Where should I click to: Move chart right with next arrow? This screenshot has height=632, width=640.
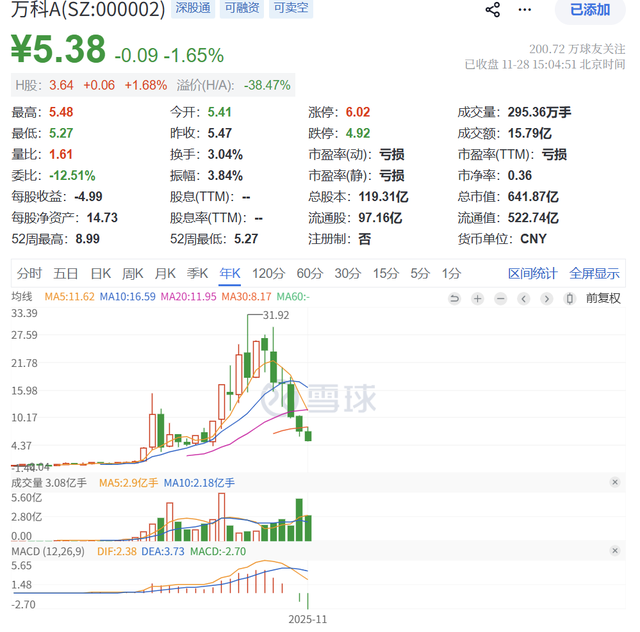[547, 299]
